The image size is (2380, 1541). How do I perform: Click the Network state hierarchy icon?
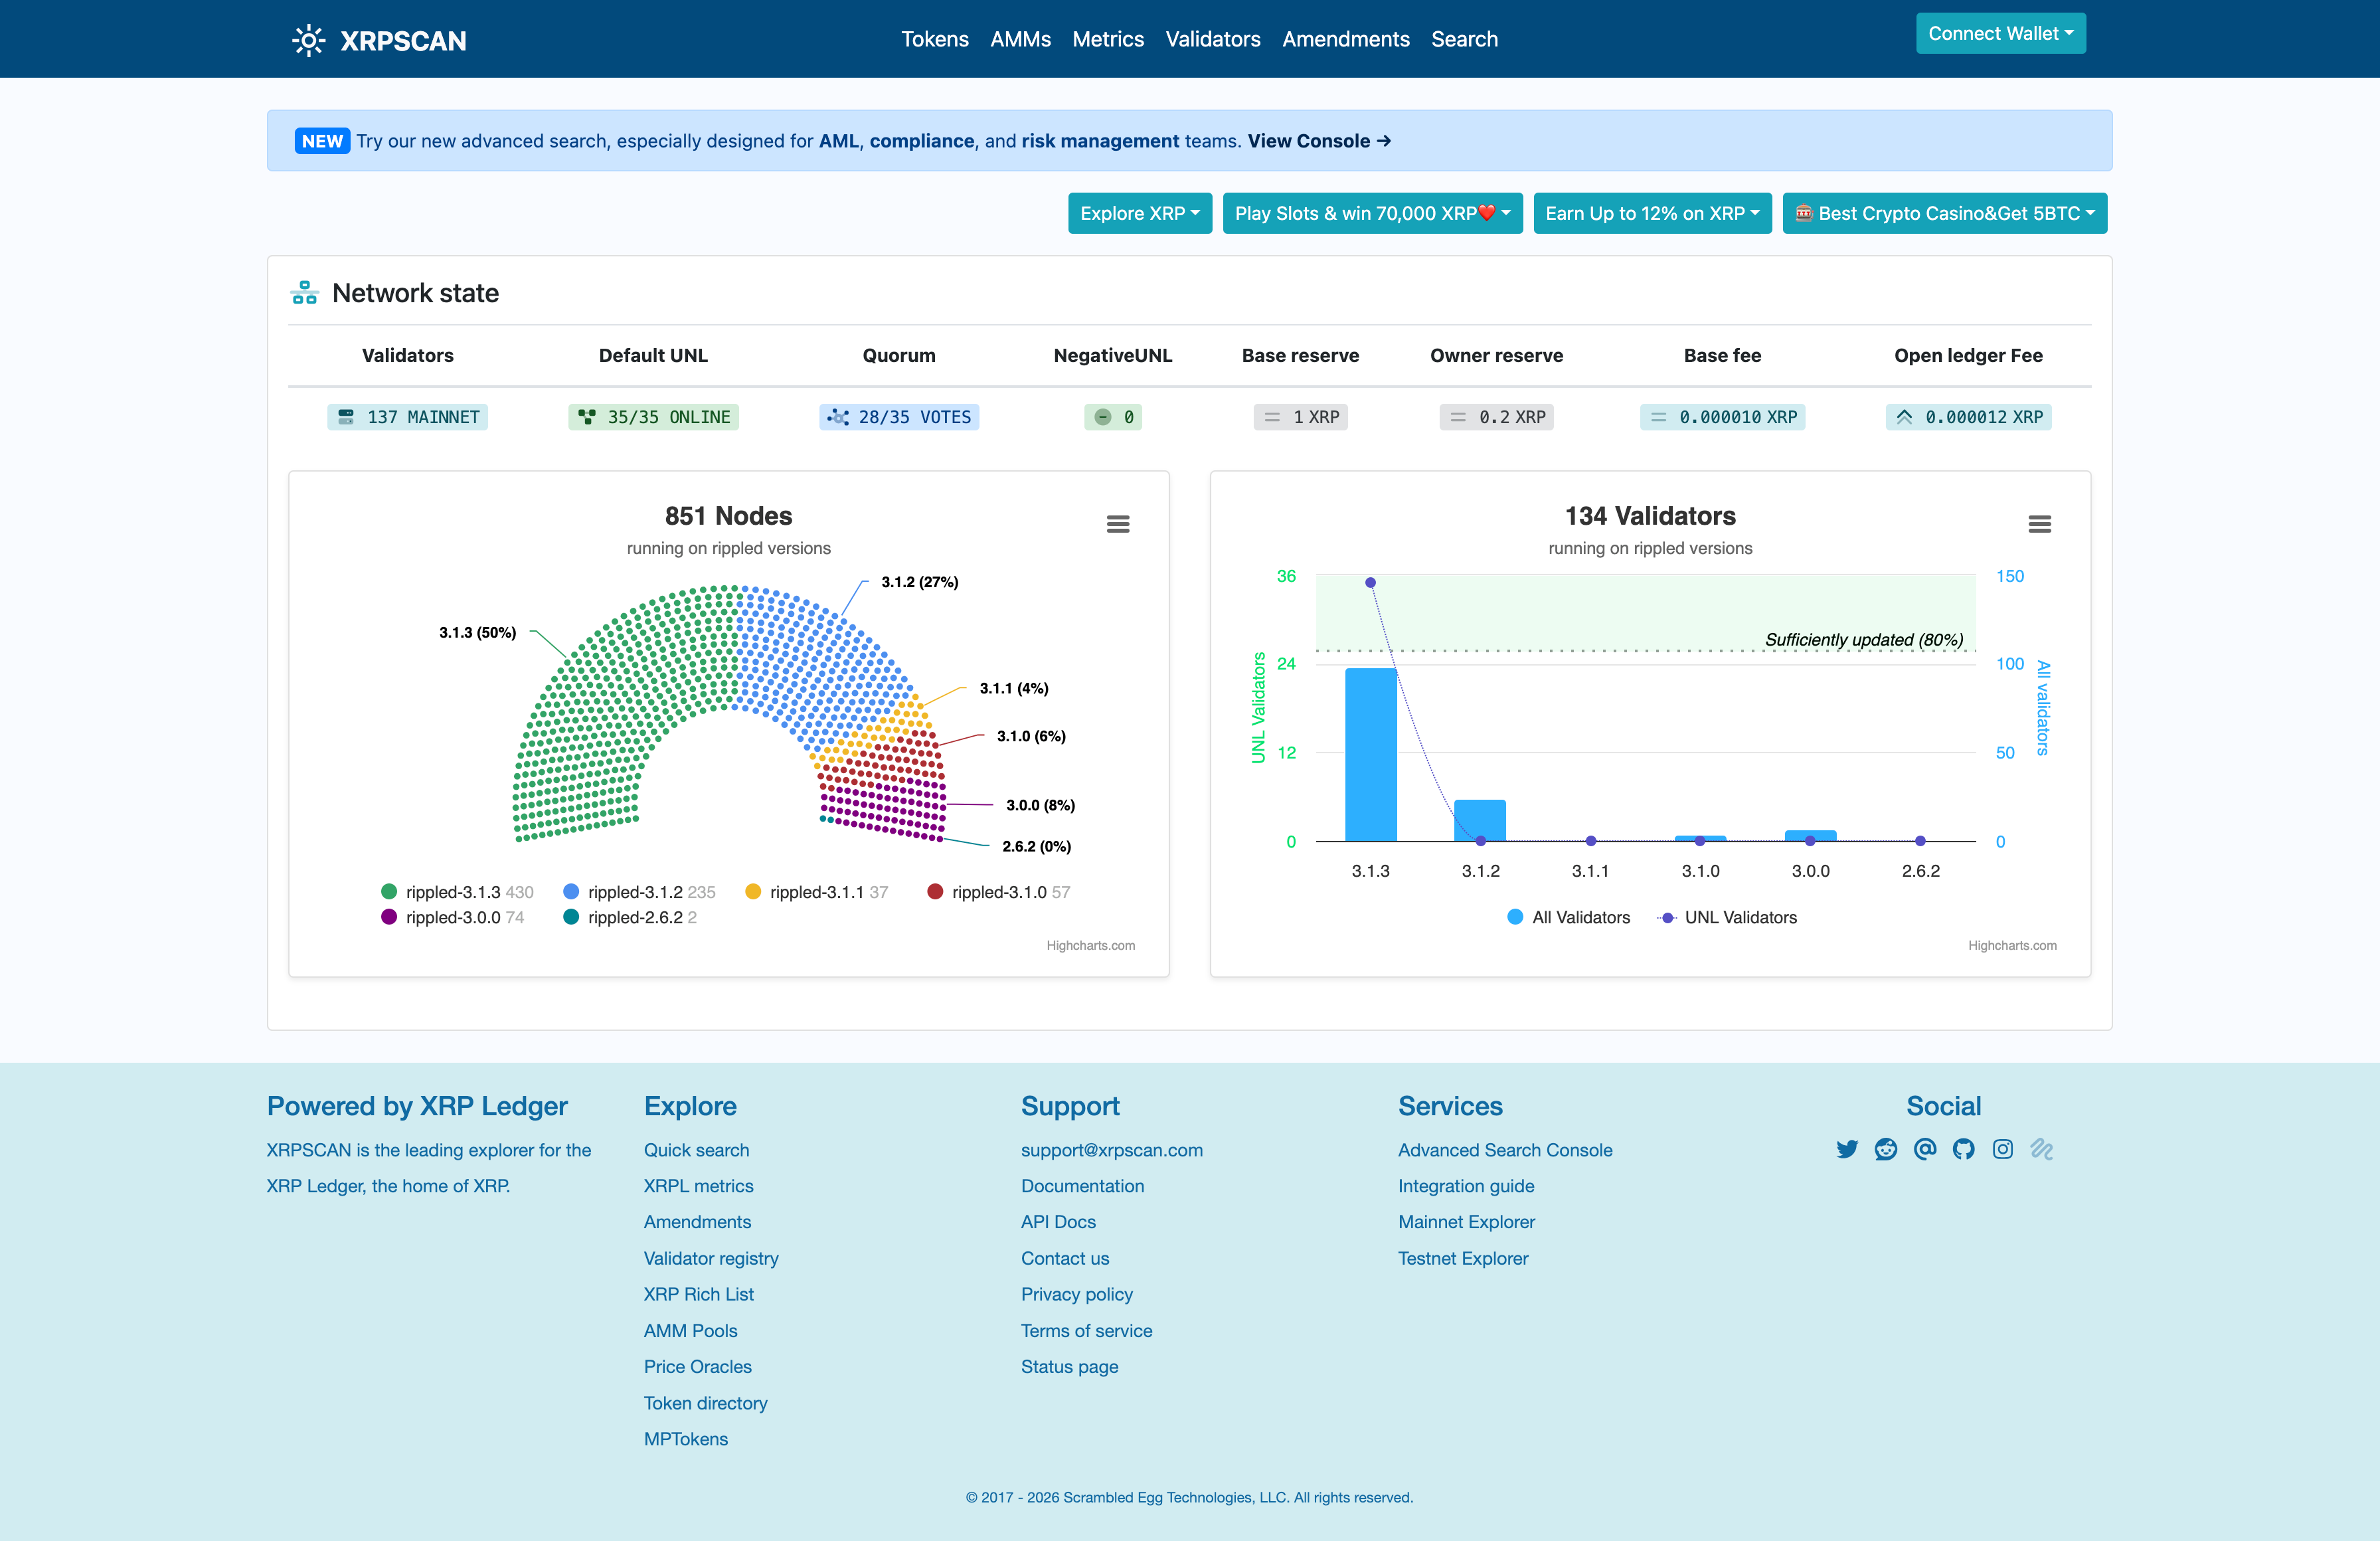click(305, 293)
